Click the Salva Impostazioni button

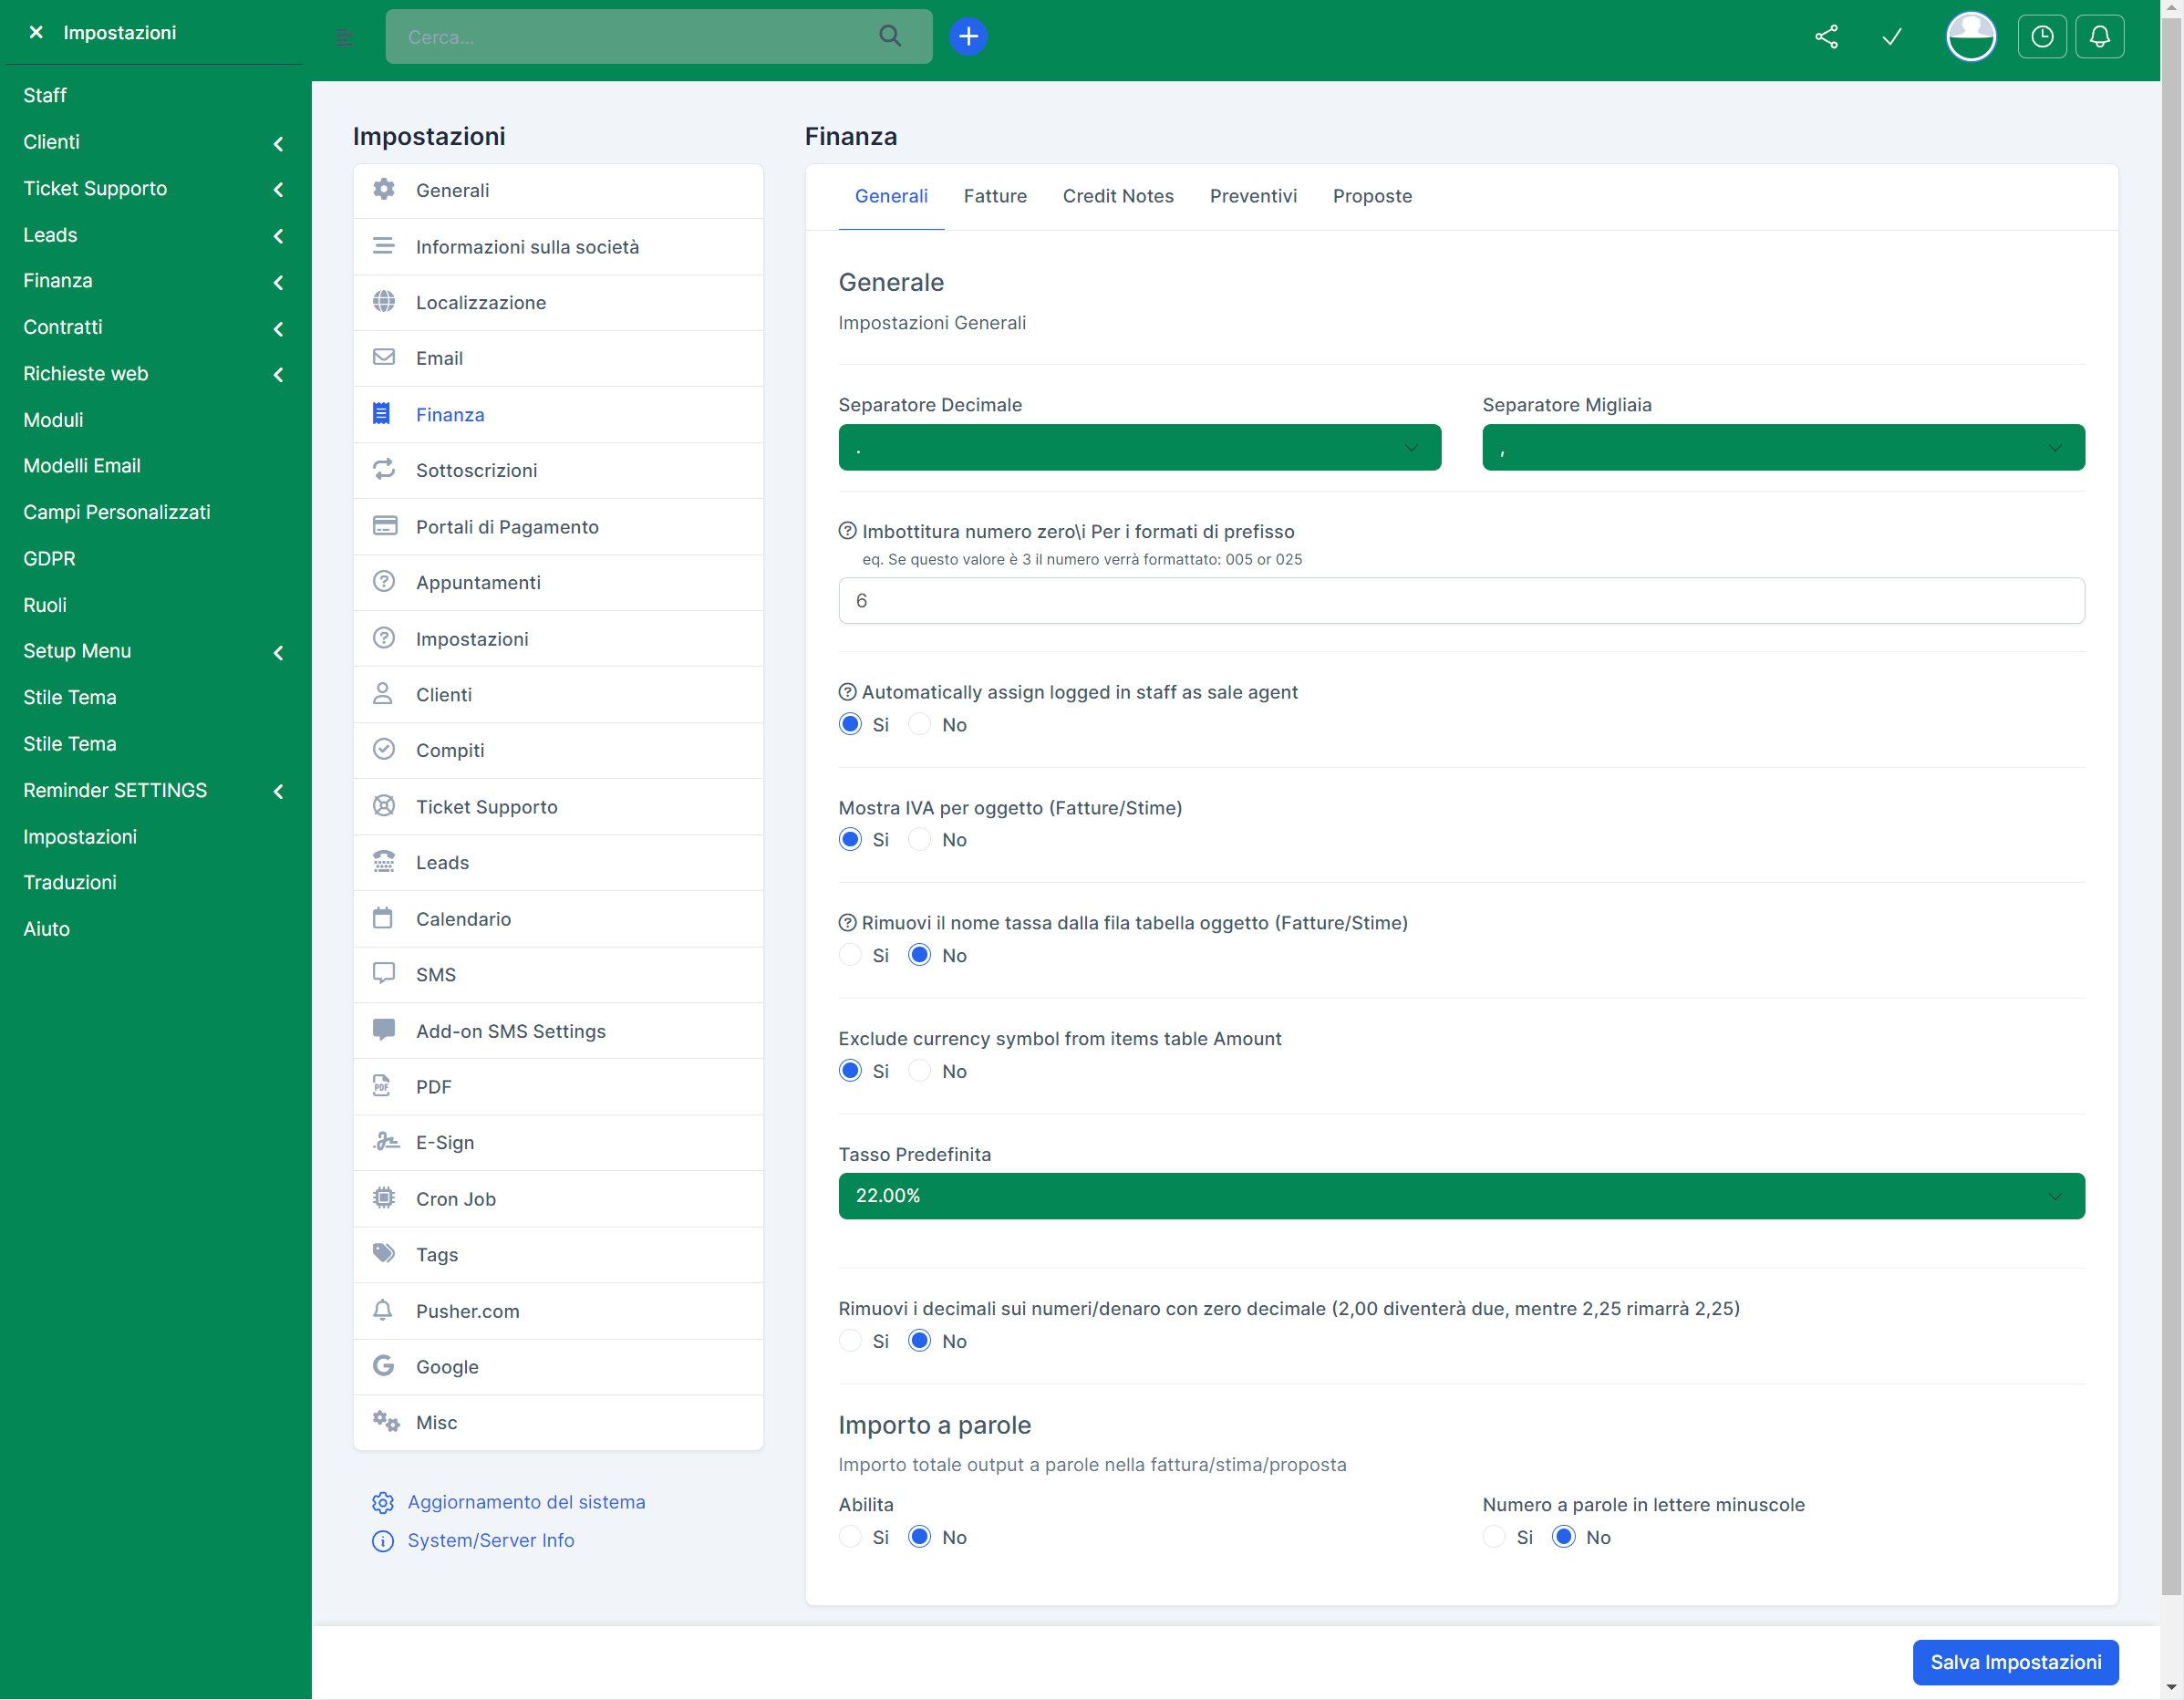point(2014,1662)
